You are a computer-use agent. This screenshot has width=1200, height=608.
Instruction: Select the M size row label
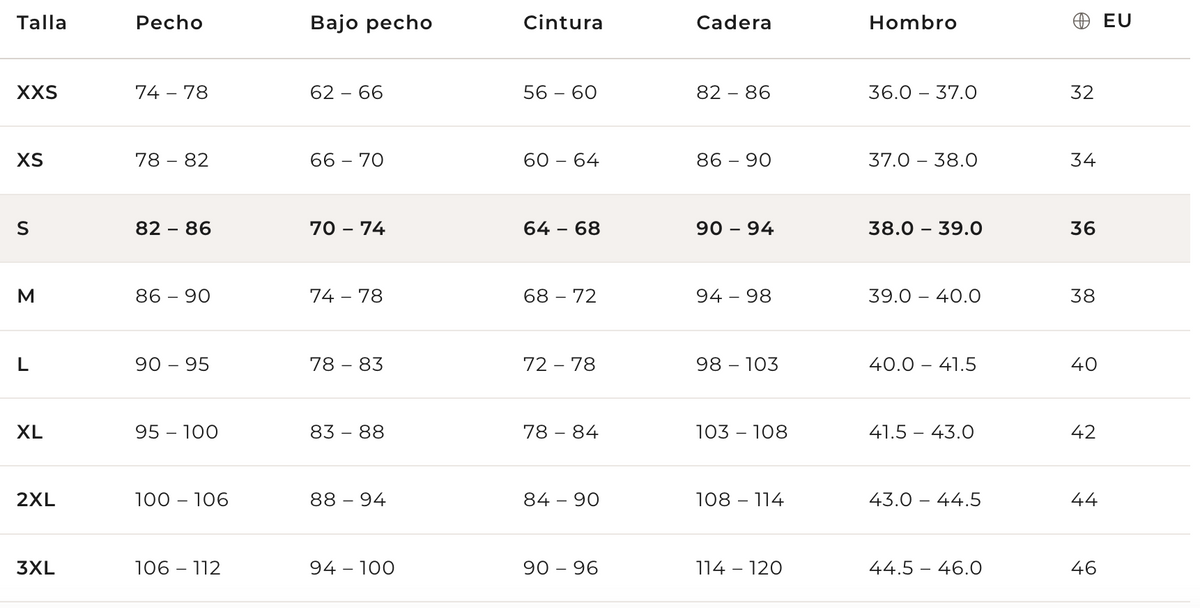pyautogui.click(x=26, y=296)
